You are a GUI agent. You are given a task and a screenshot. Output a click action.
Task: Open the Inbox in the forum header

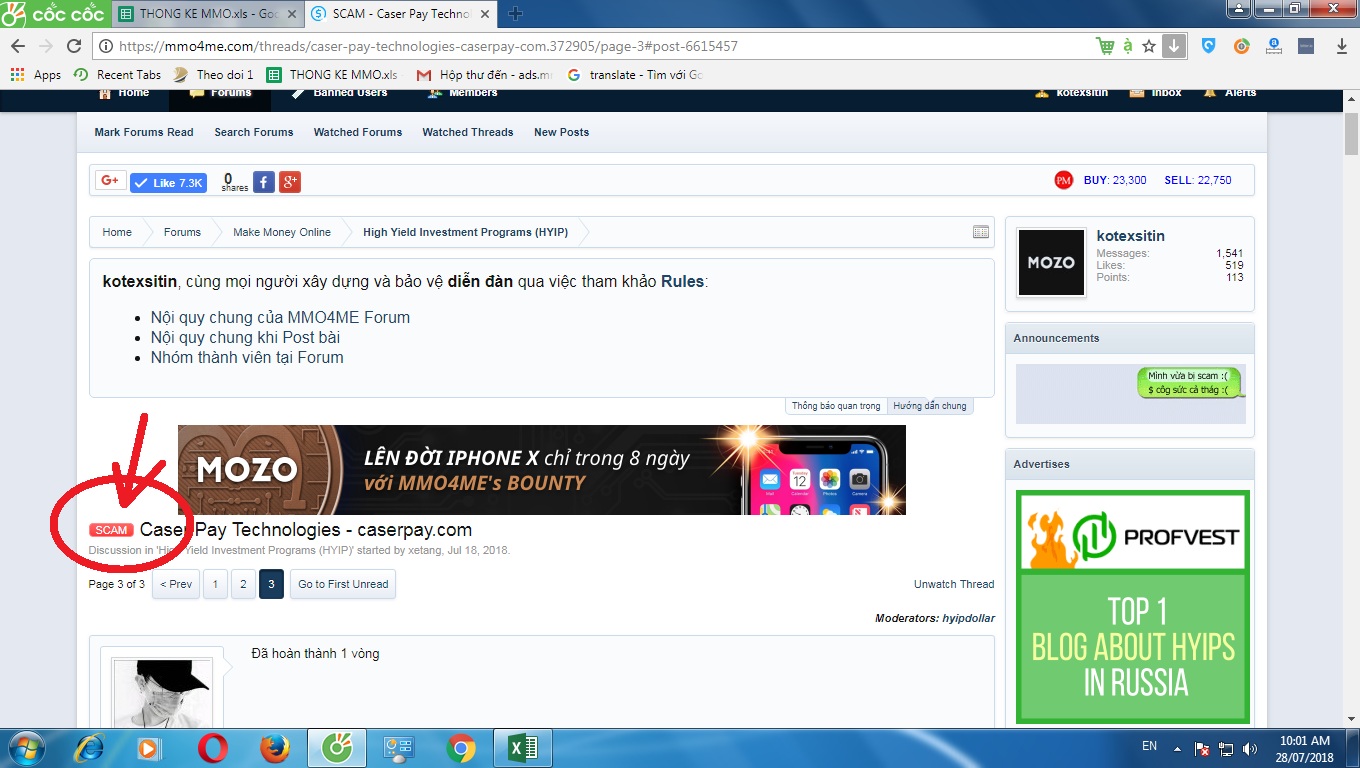point(1156,93)
